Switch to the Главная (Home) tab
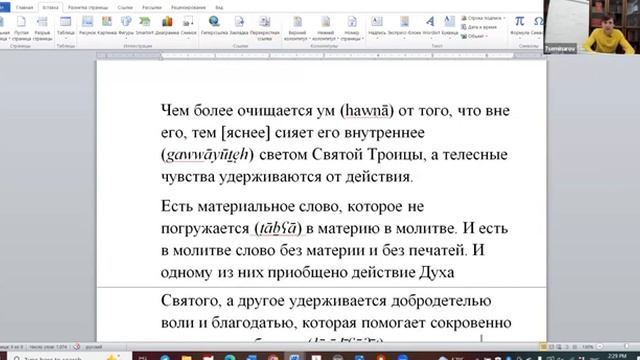Screen dimensions: 640x360 coord(24,7)
